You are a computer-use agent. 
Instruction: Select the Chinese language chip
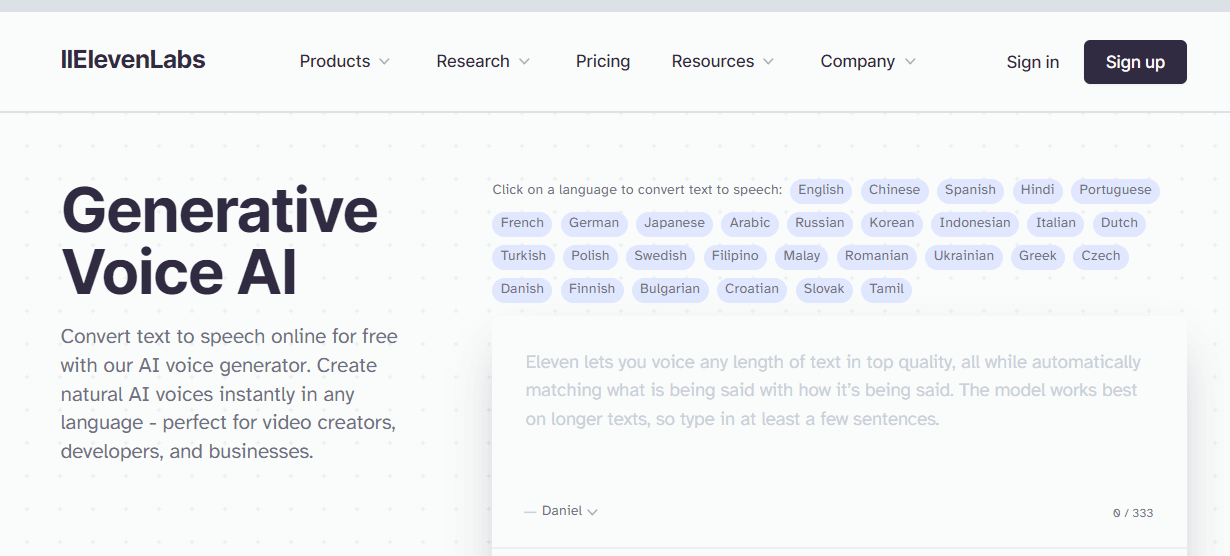894,190
